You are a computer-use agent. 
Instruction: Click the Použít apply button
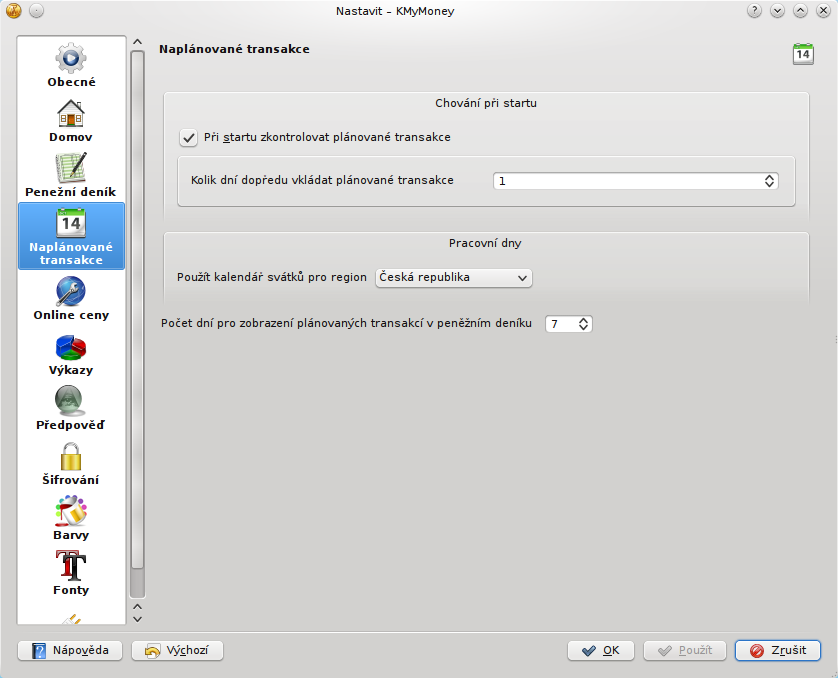coord(685,650)
